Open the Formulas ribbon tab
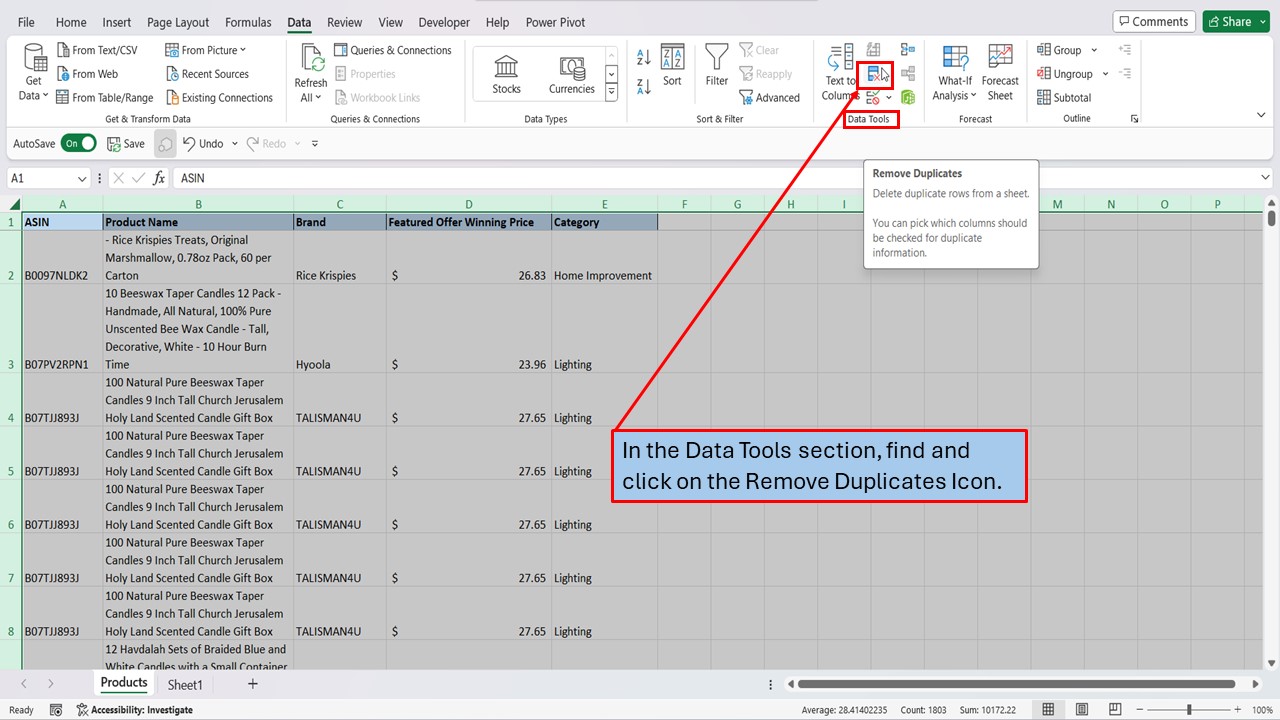Screen dimensions: 1280x720 click(248, 21)
